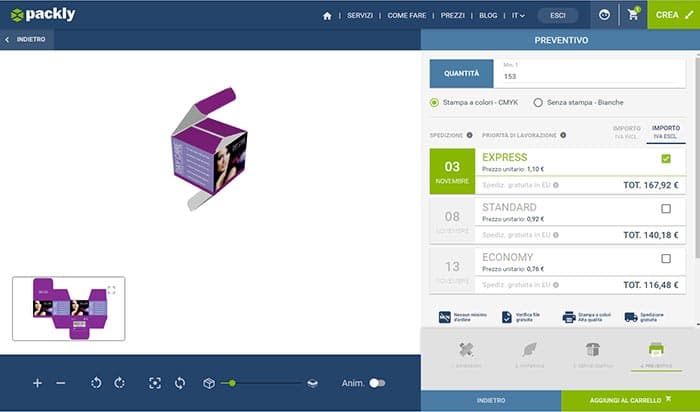The width and height of the screenshot is (700, 412).
Task: Click the center/fit view icon
Action: point(155,383)
